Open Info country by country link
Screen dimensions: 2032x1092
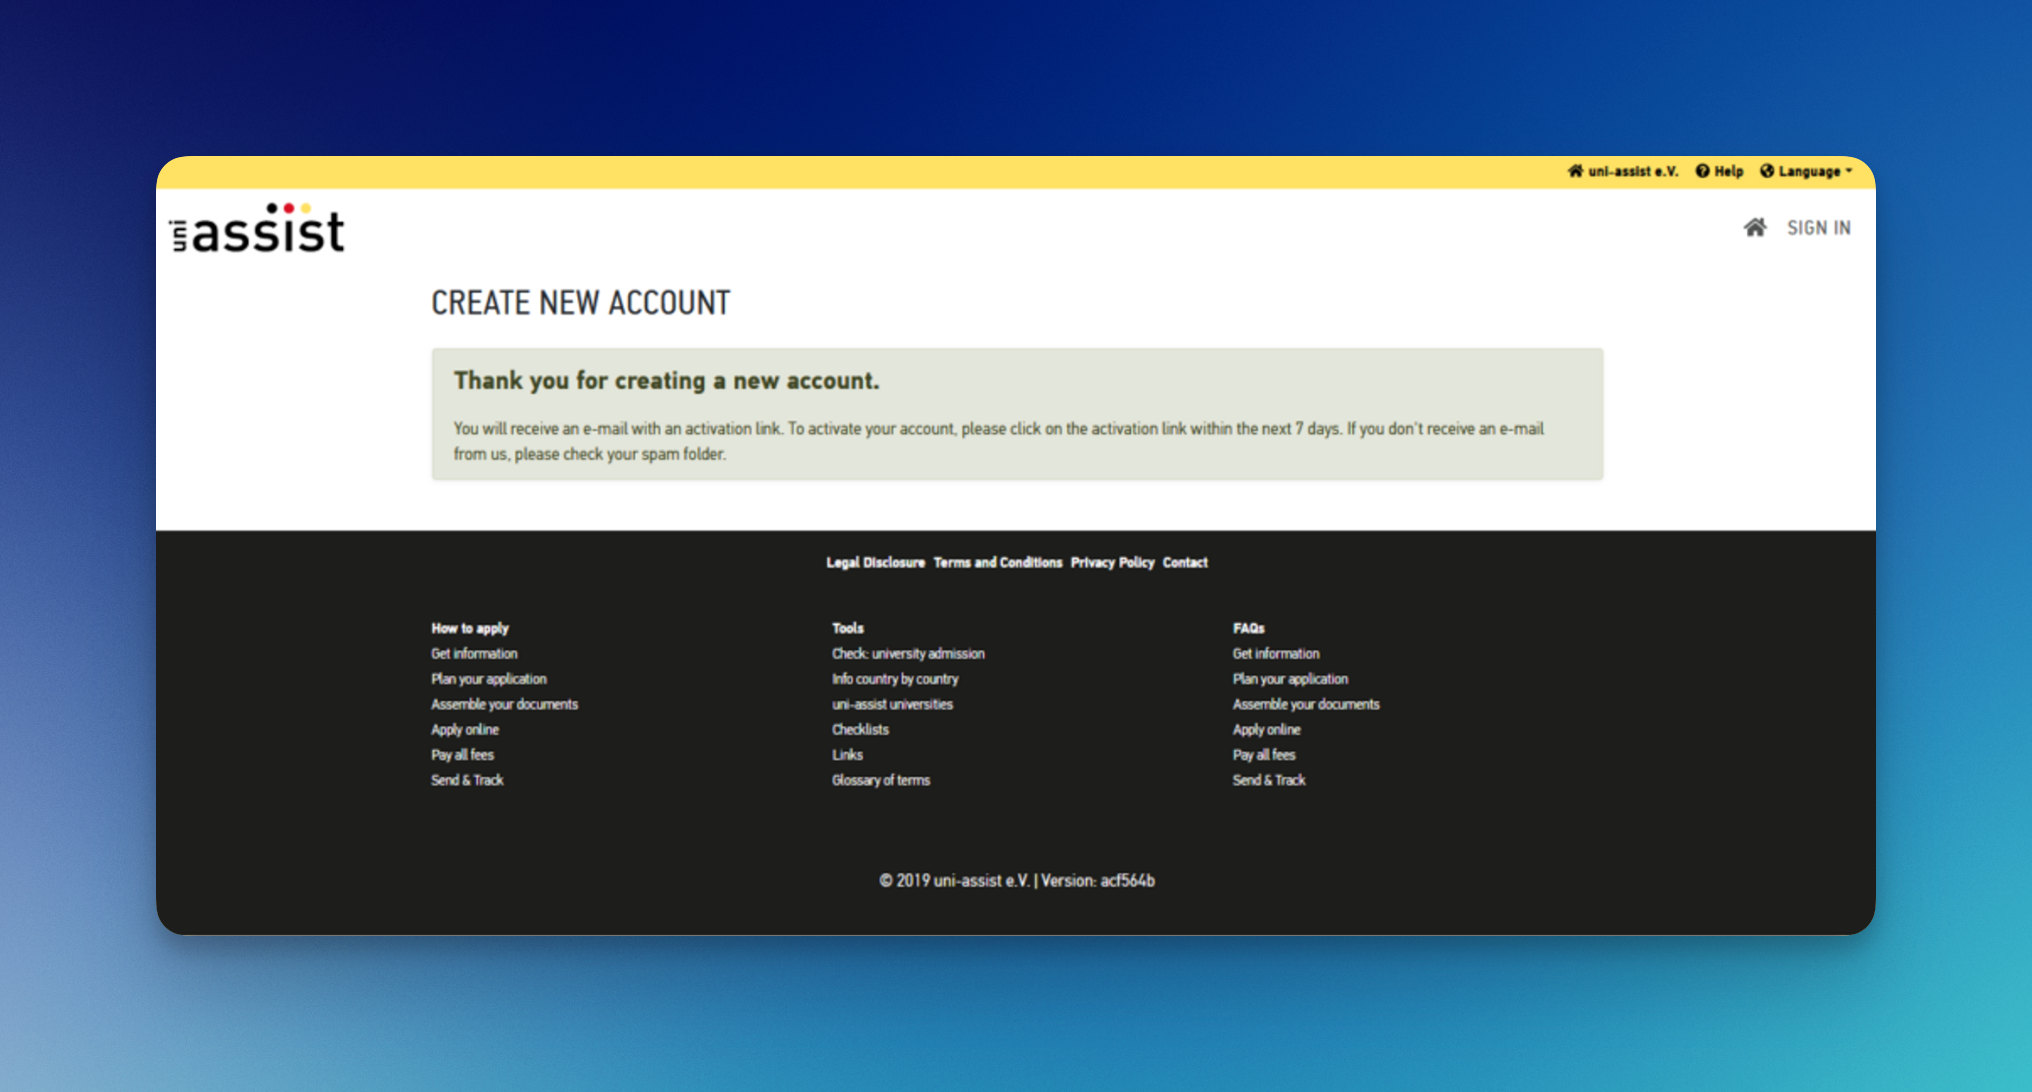tap(895, 678)
